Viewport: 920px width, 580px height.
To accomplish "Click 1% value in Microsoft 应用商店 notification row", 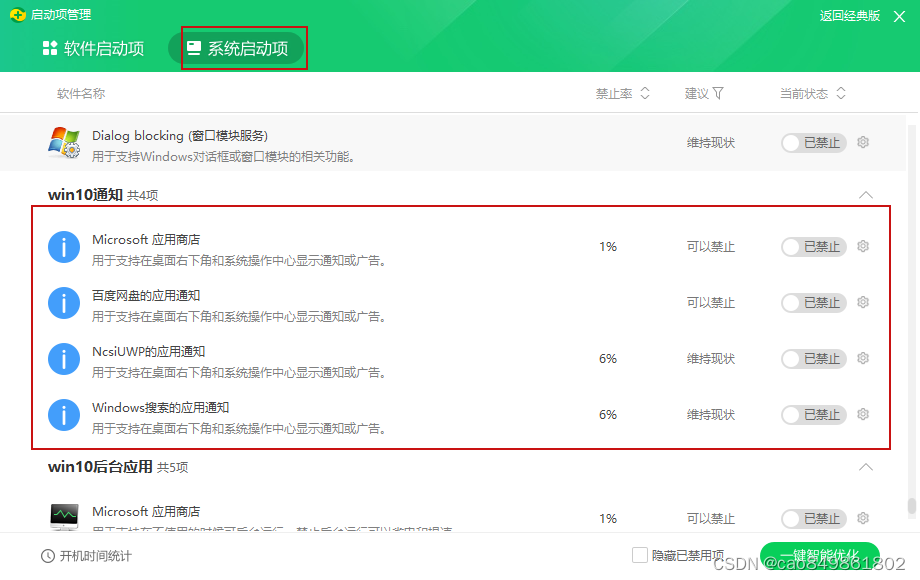I will point(608,247).
